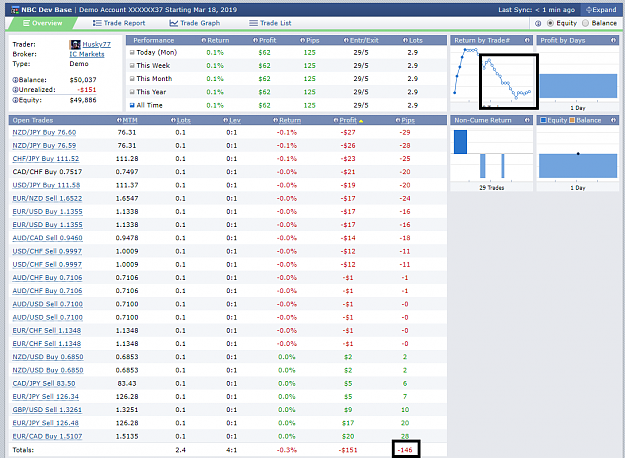
Task: Switch to the Trade Report tab
Action: coord(119,23)
